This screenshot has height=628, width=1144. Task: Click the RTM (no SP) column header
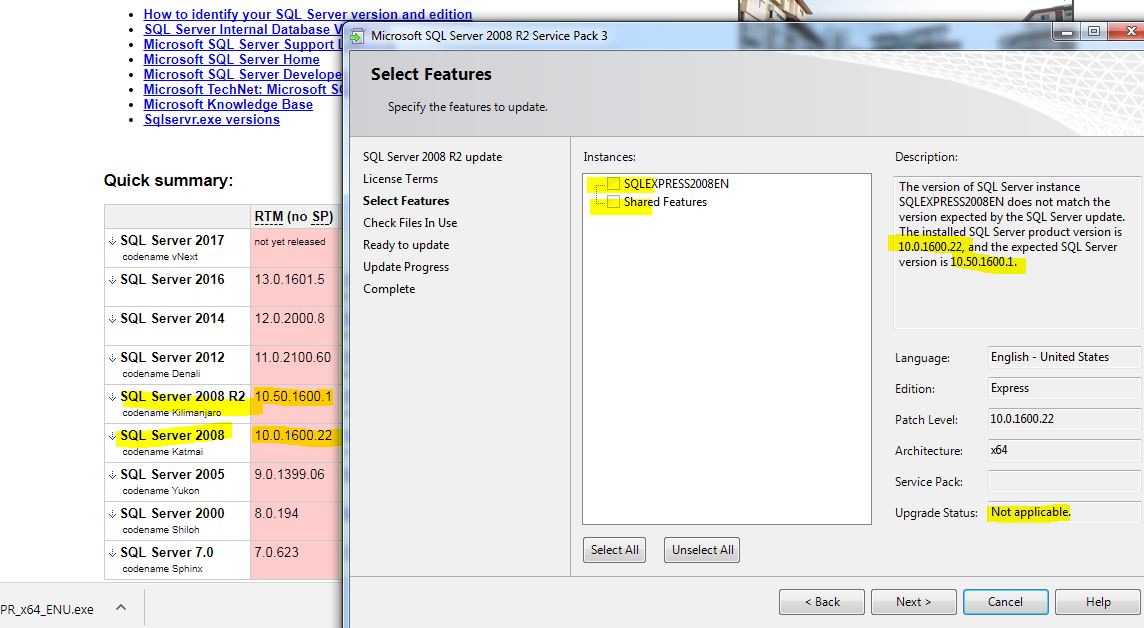(294, 217)
